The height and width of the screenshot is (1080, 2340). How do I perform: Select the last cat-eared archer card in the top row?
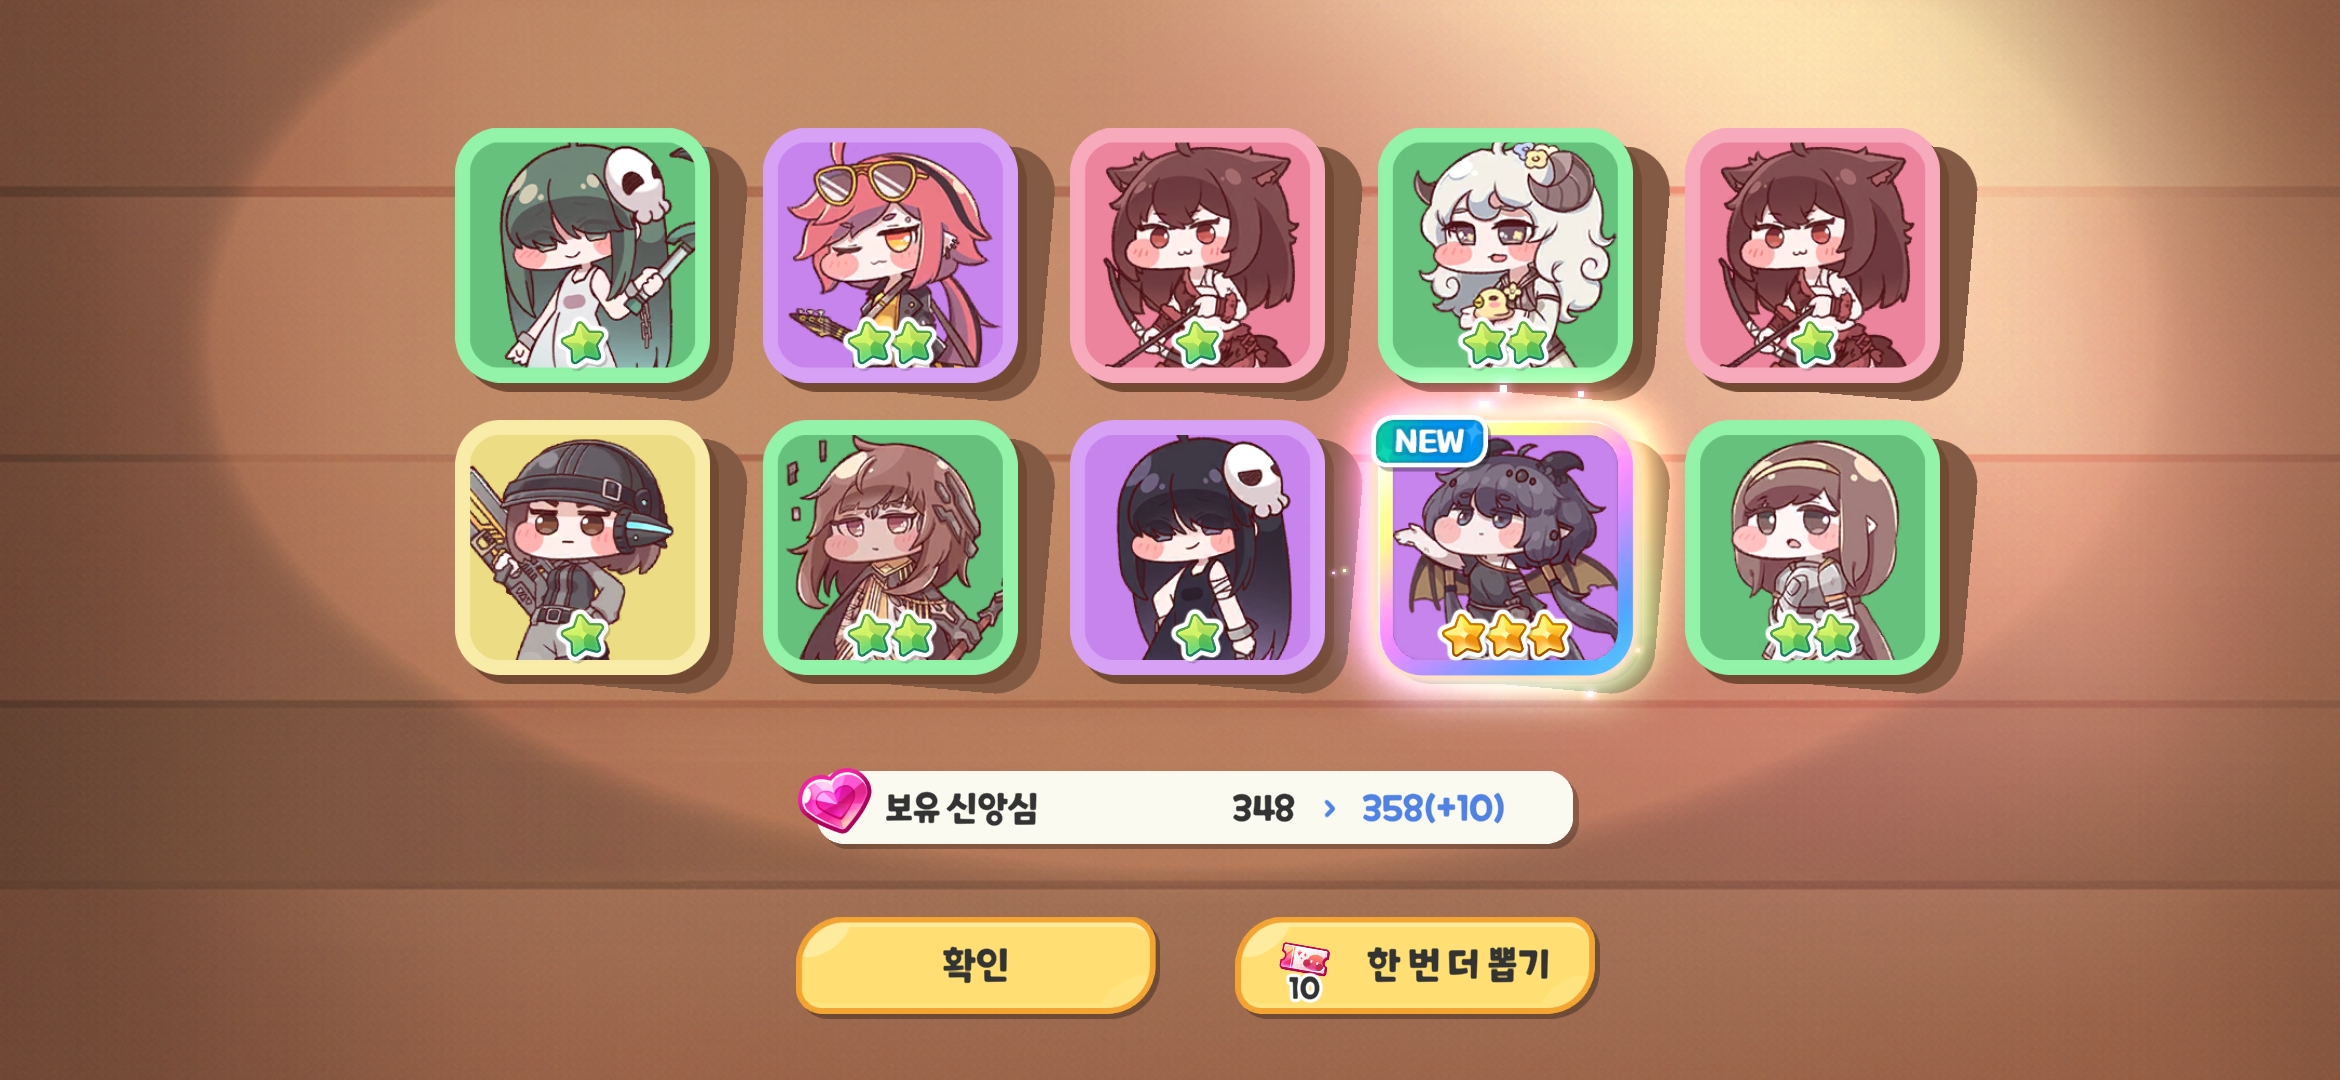tap(1812, 255)
